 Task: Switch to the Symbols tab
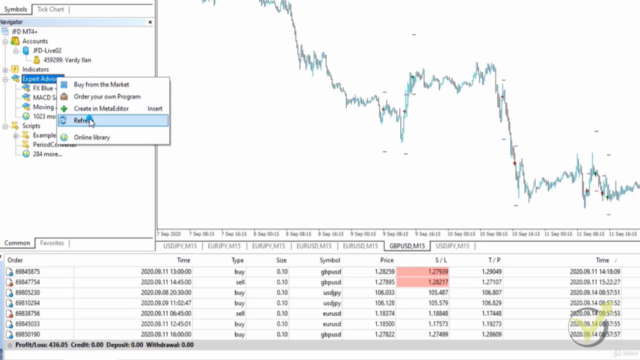click(16, 9)
